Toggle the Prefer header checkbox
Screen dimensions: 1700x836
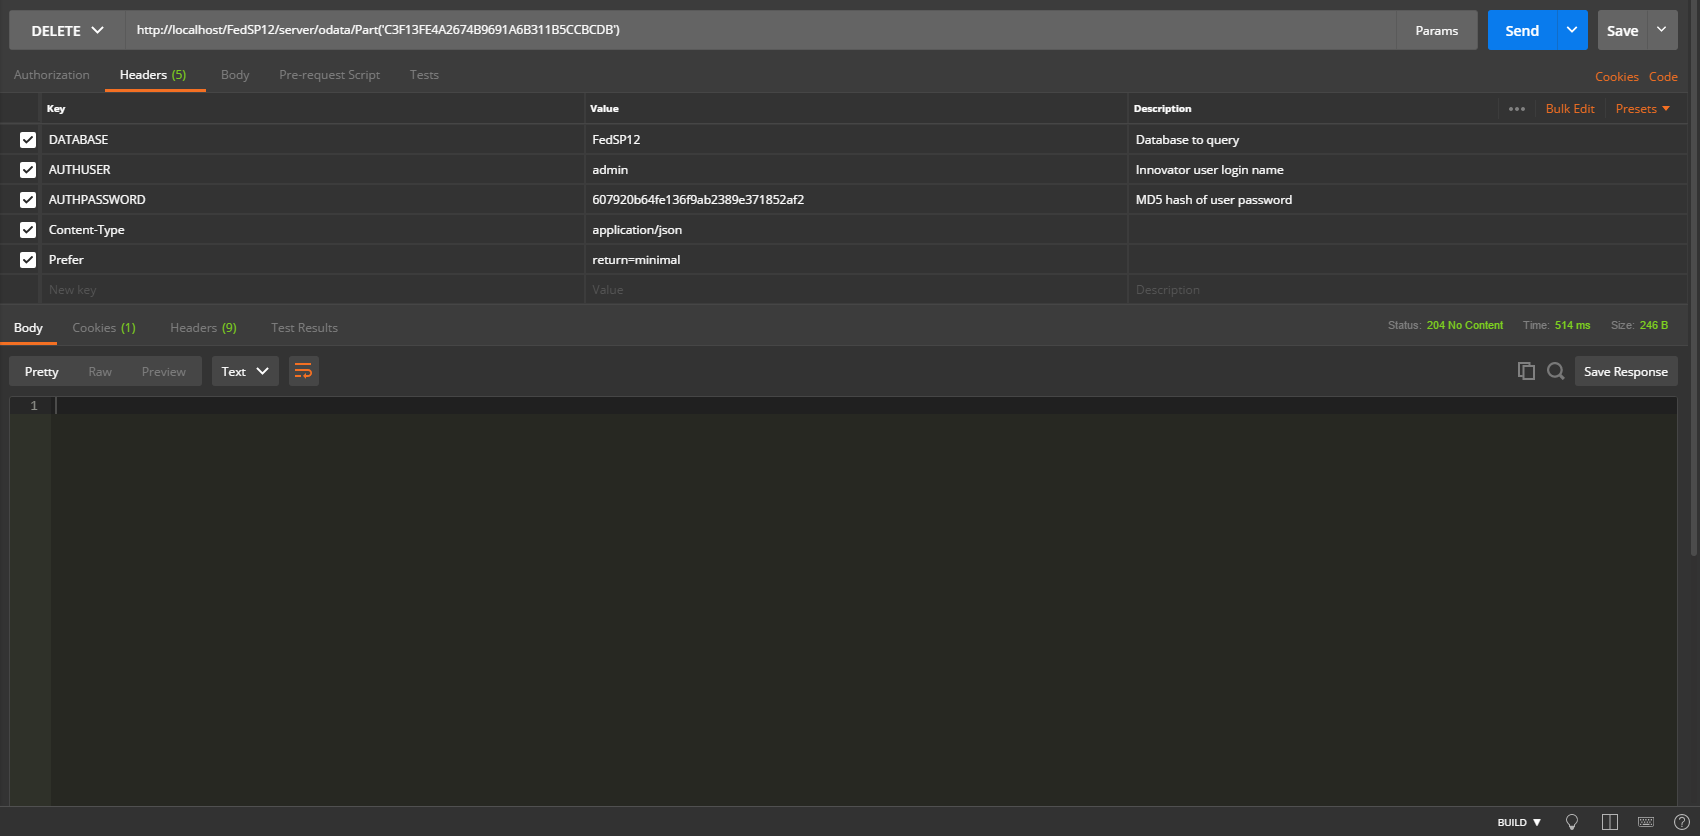[28, 260]
